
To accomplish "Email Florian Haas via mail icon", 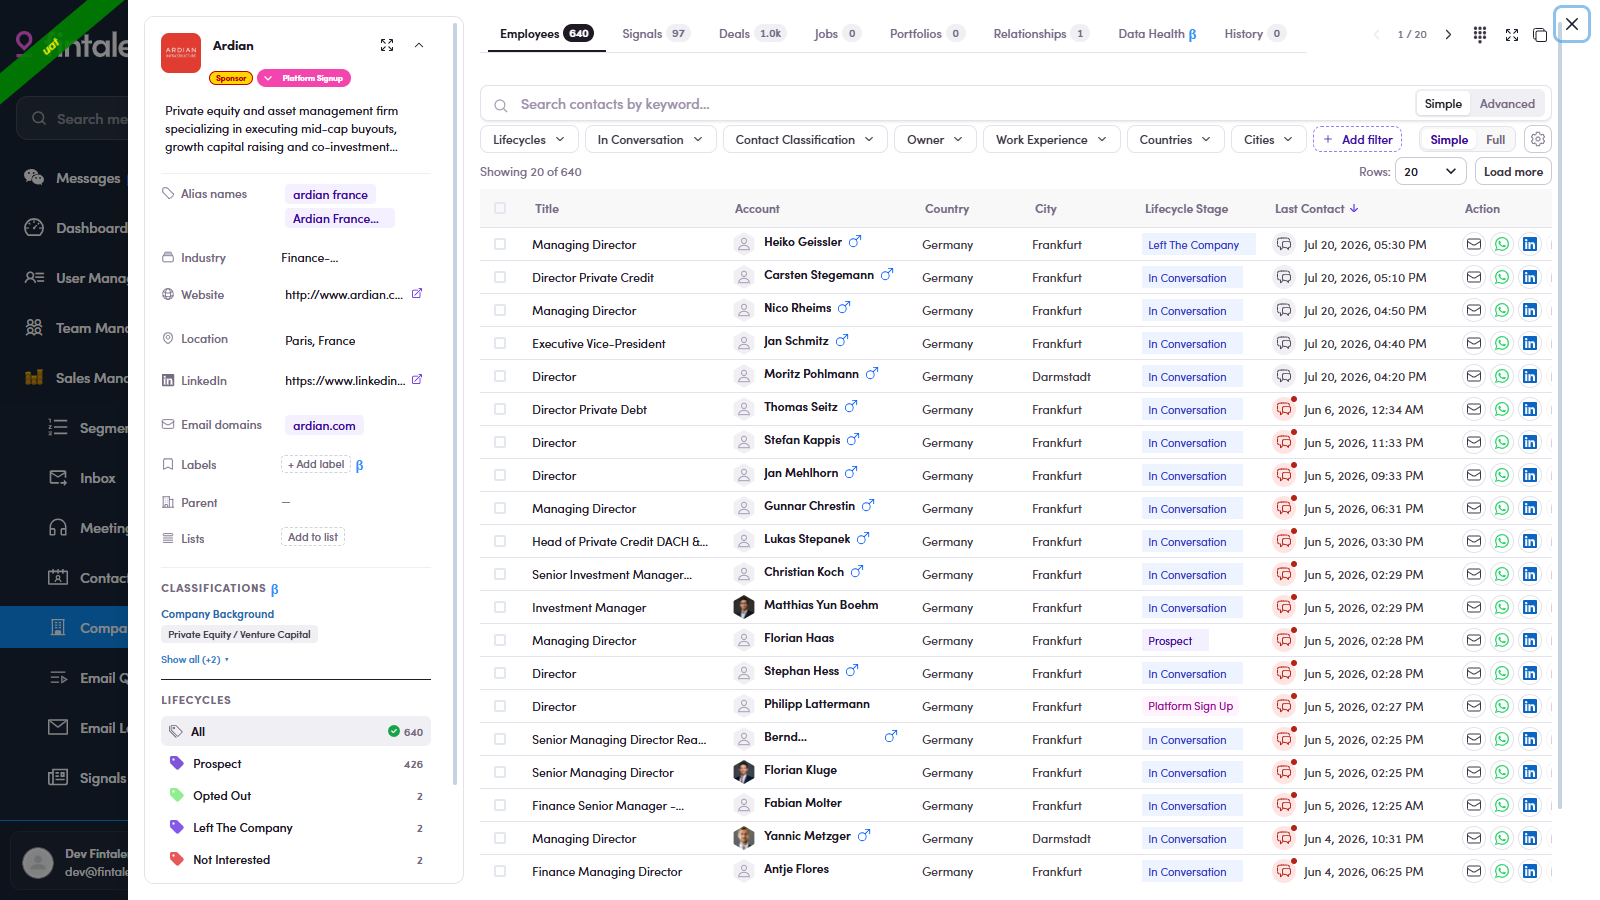I will (x=1474, y=640).
